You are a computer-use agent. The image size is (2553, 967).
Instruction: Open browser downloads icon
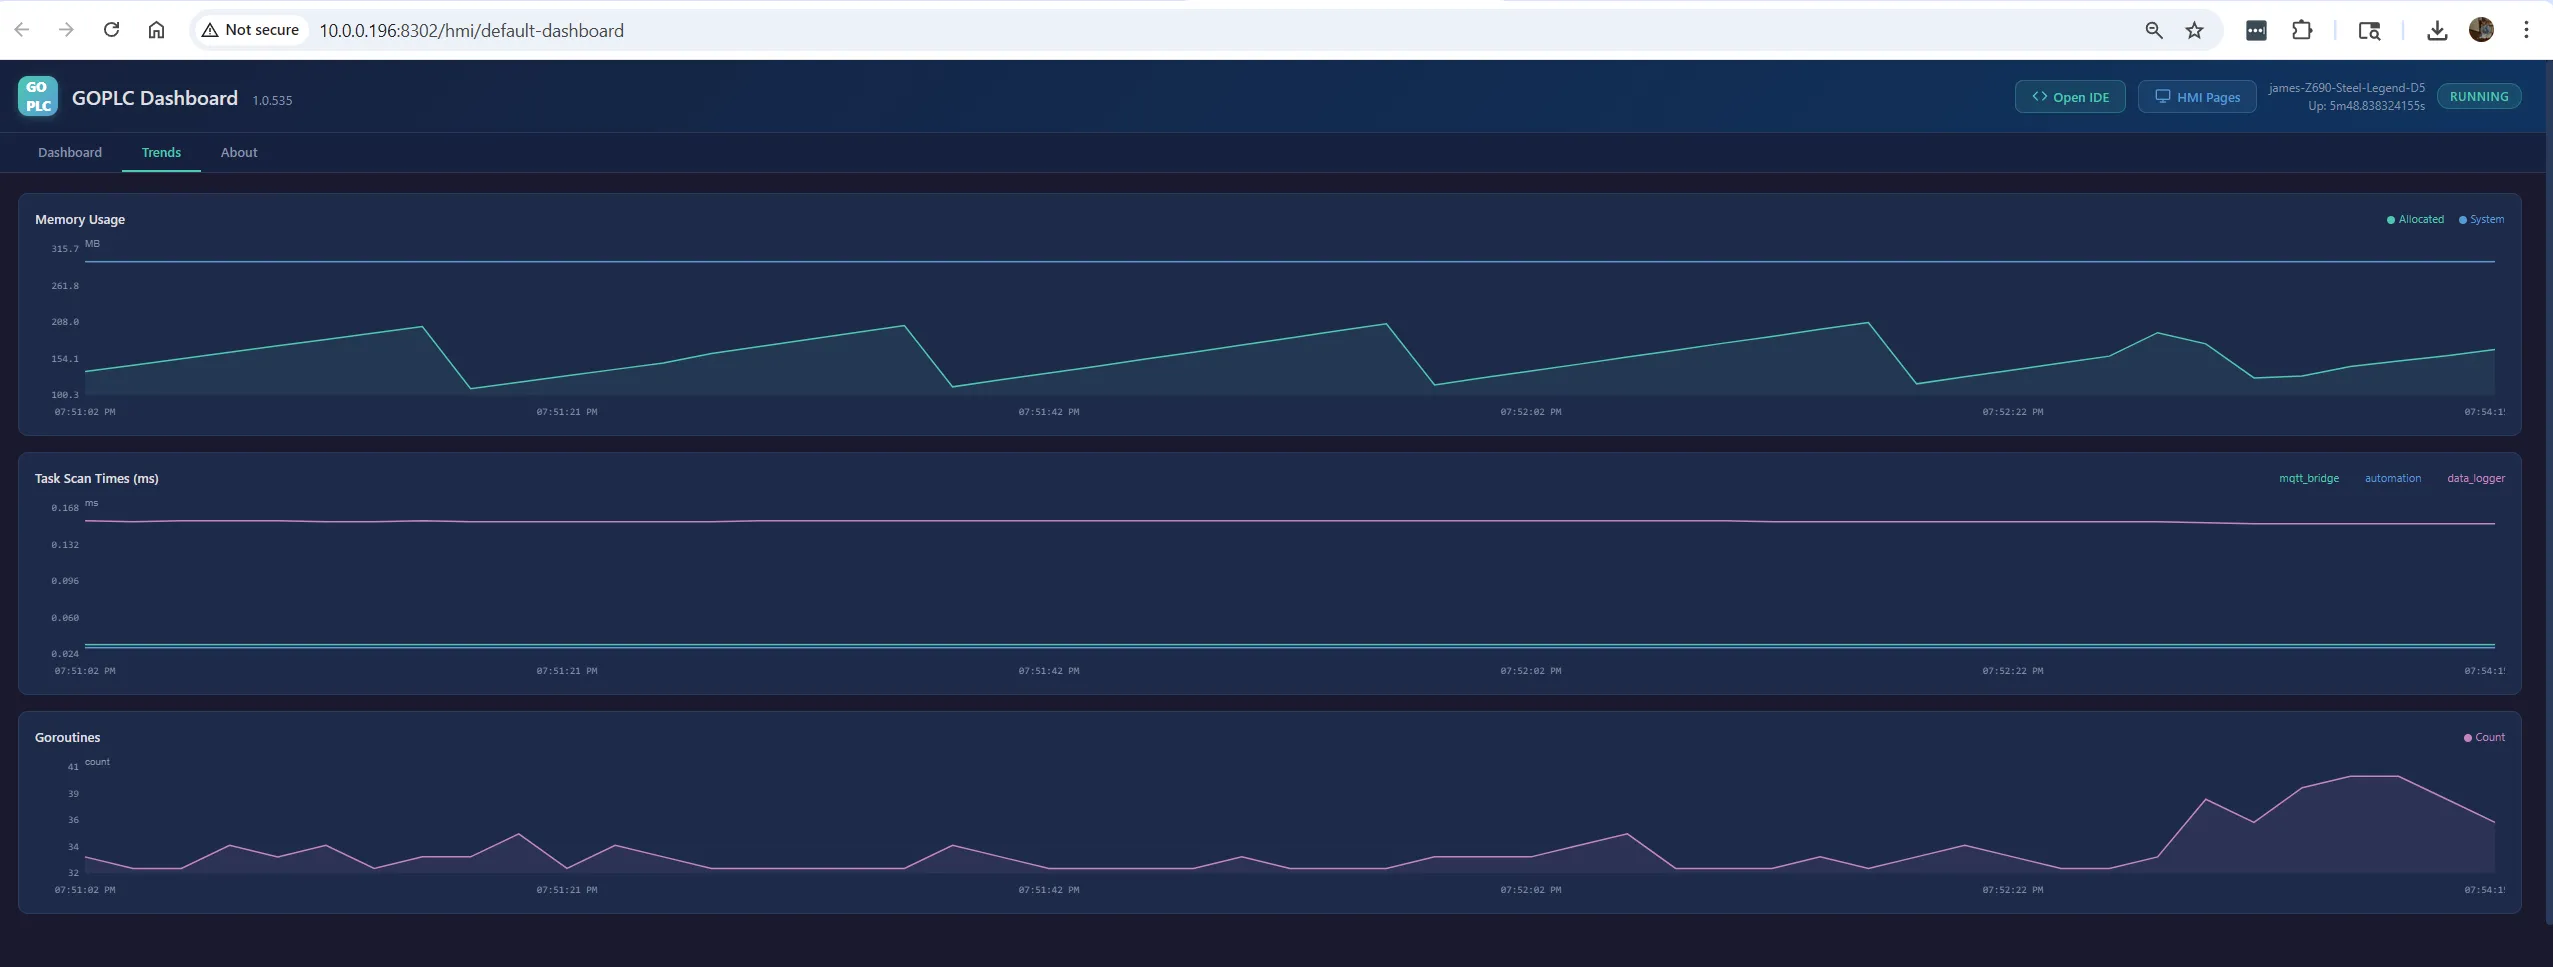click(x=2437, y=30)
